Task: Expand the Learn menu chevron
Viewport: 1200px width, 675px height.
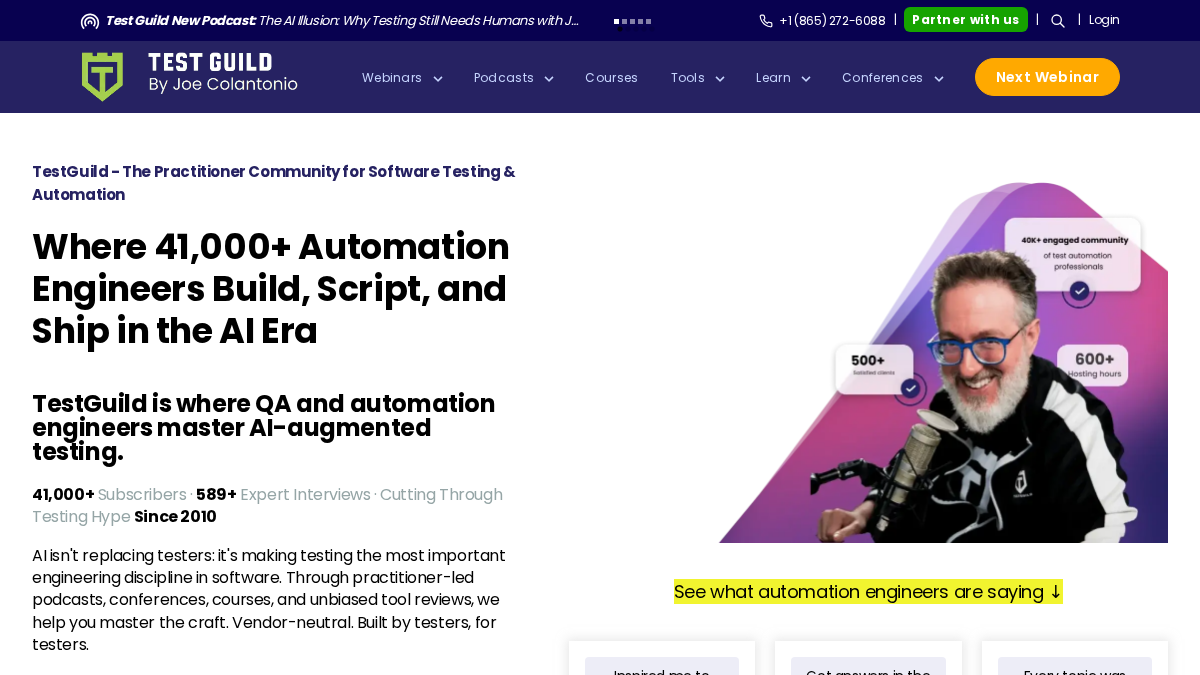Action: coord(805,79)
